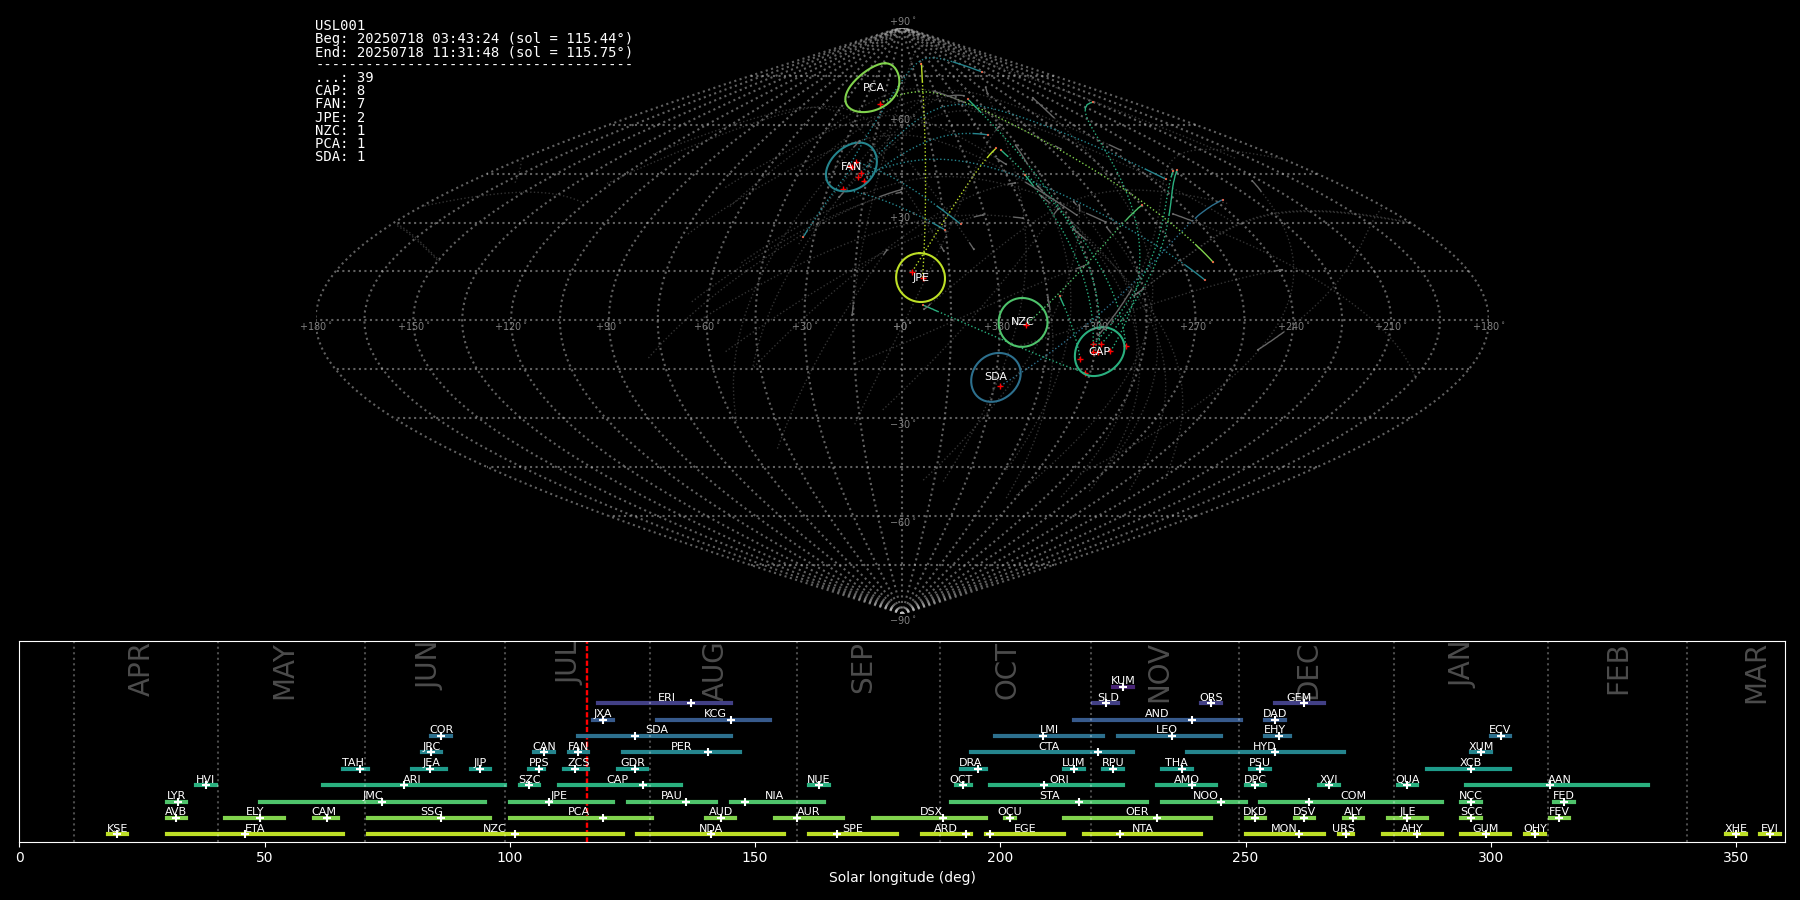The height and width of the screenshot is (900, 1800).
Task: Click the PCA radiant circle on sky map
Action: [872, 87]
